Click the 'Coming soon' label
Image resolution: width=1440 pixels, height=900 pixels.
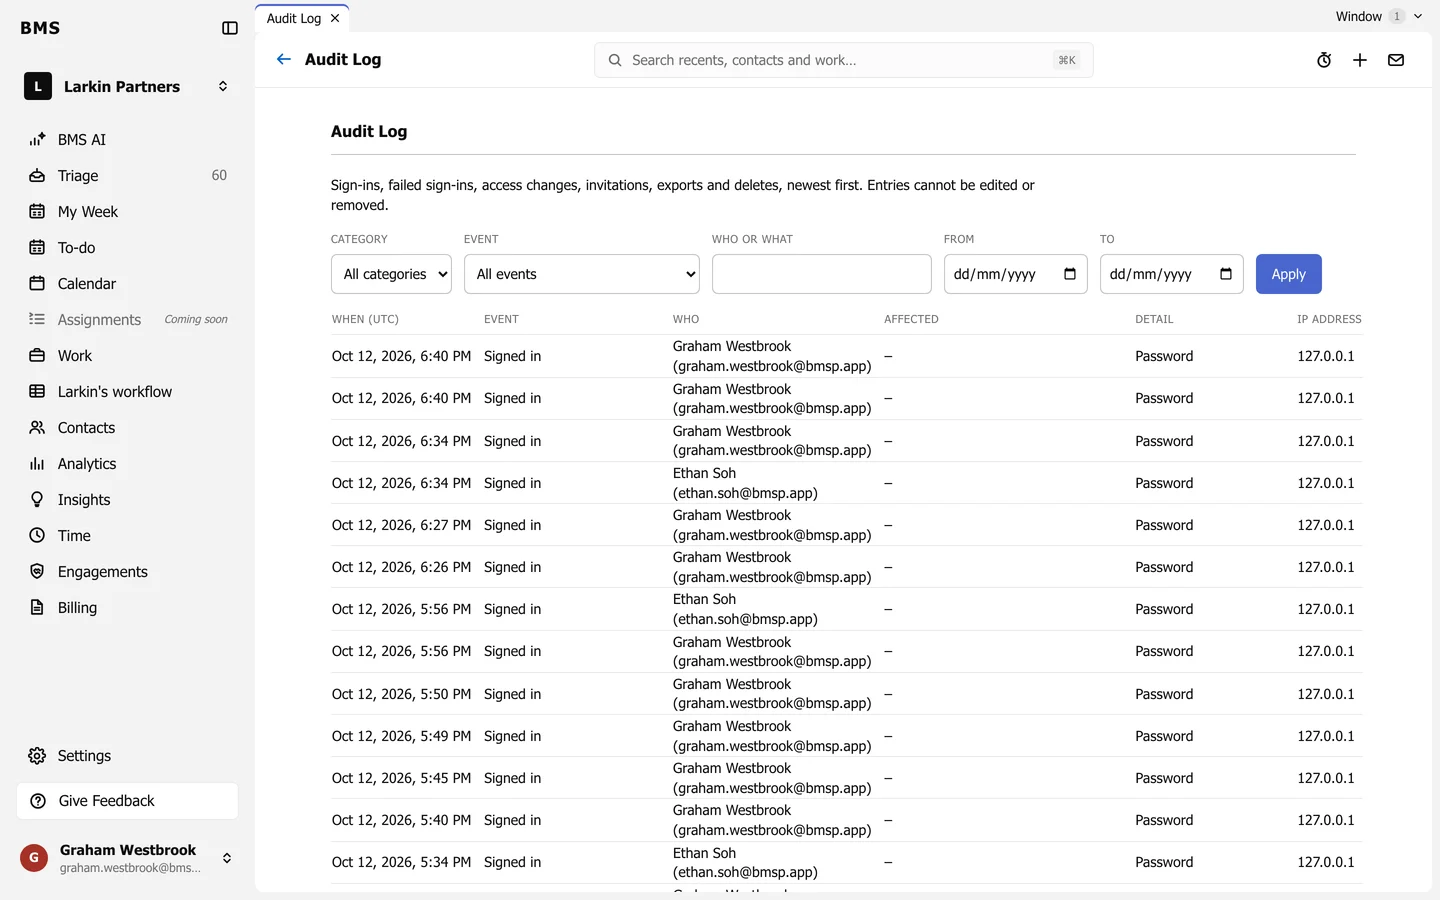196,320
